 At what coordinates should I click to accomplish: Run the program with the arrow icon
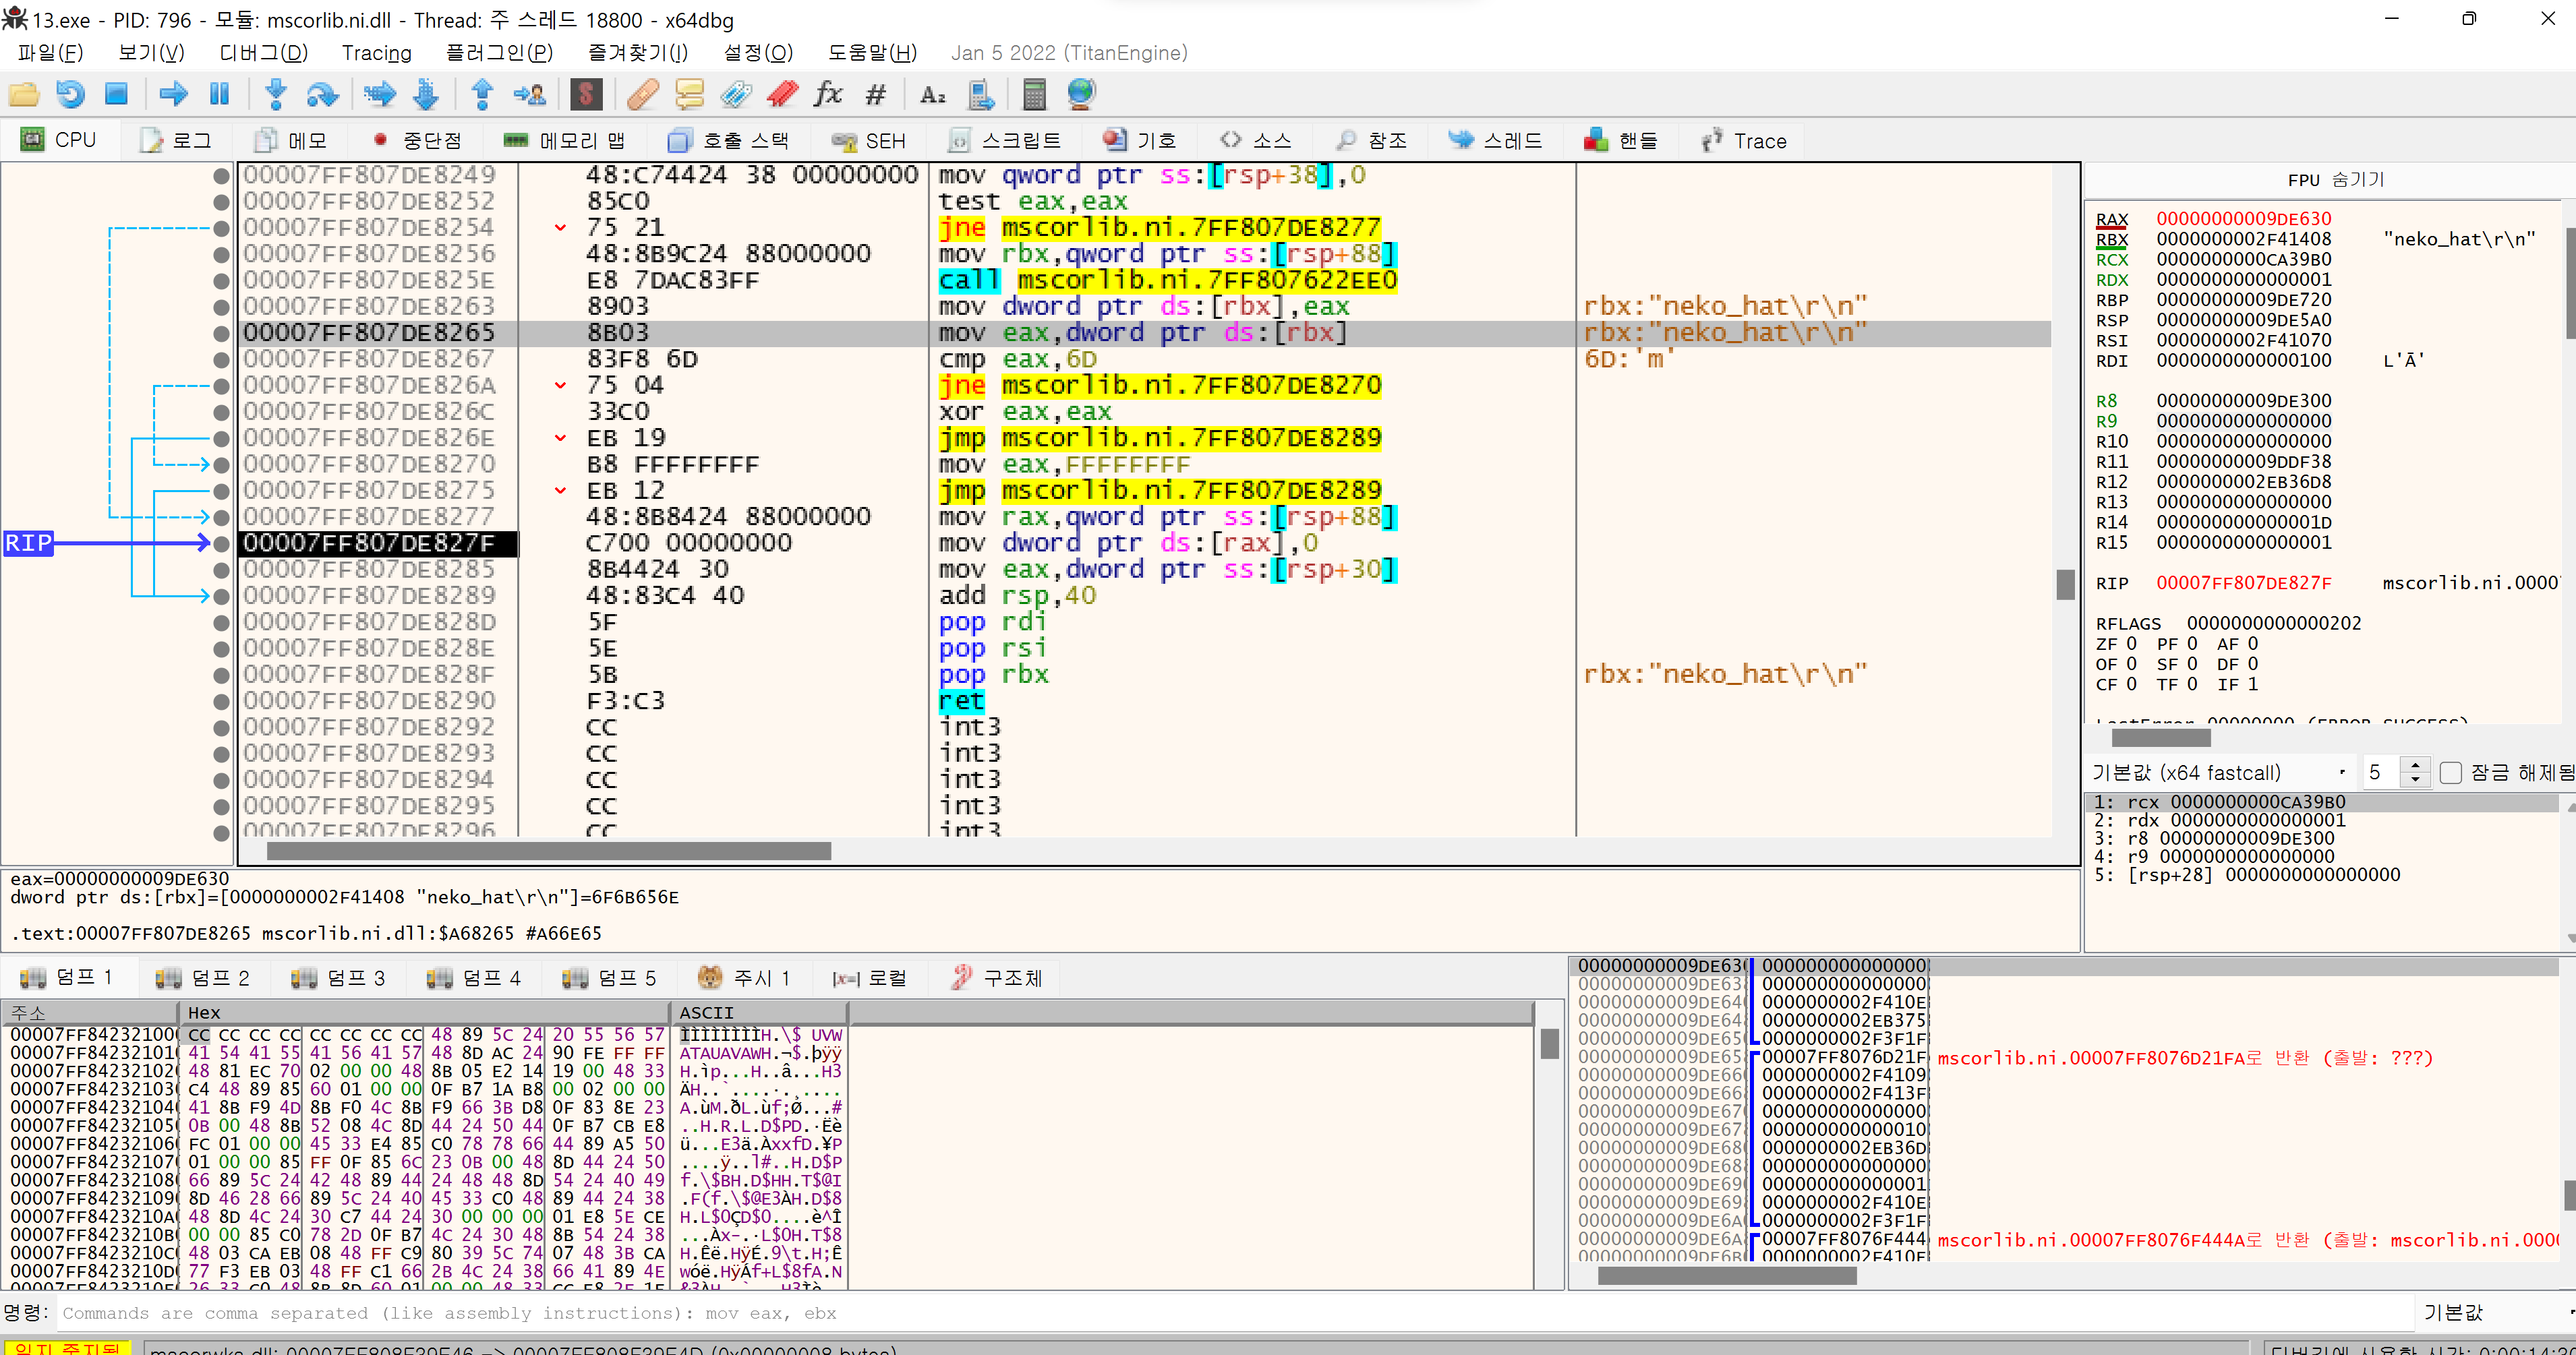click(x=174, y=94)
